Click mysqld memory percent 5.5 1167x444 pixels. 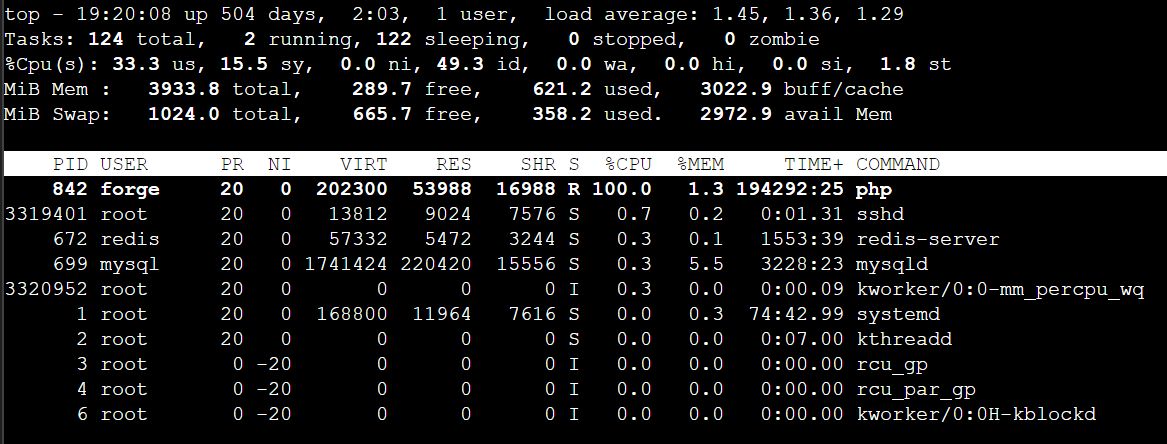706,264
